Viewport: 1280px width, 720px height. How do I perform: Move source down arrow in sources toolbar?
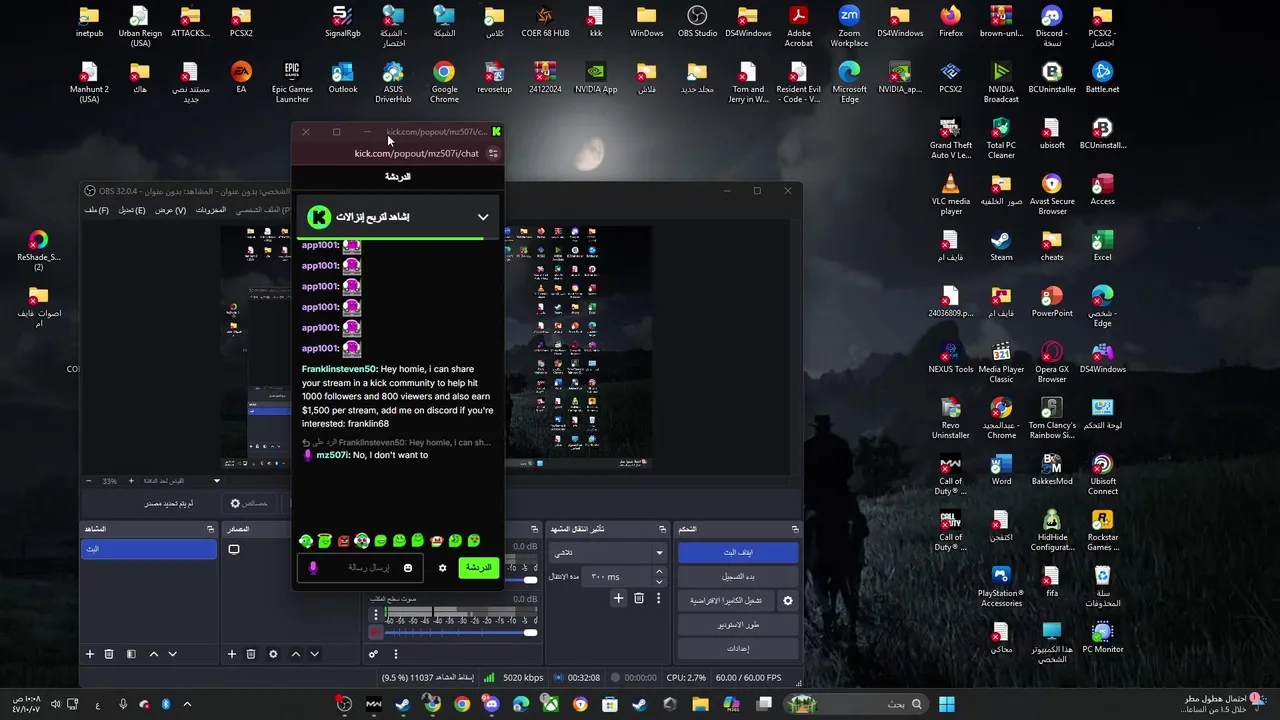coord(314,654)
